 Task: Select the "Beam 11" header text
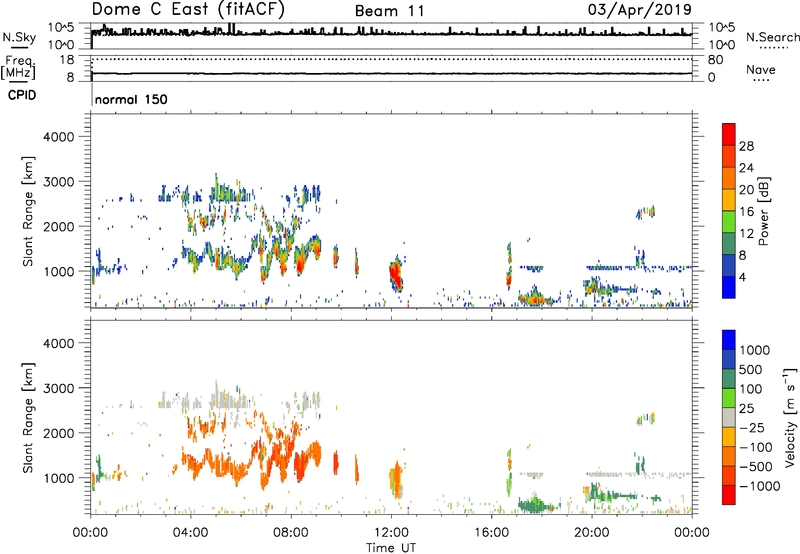pyautogui.click(x=389, y=11)
